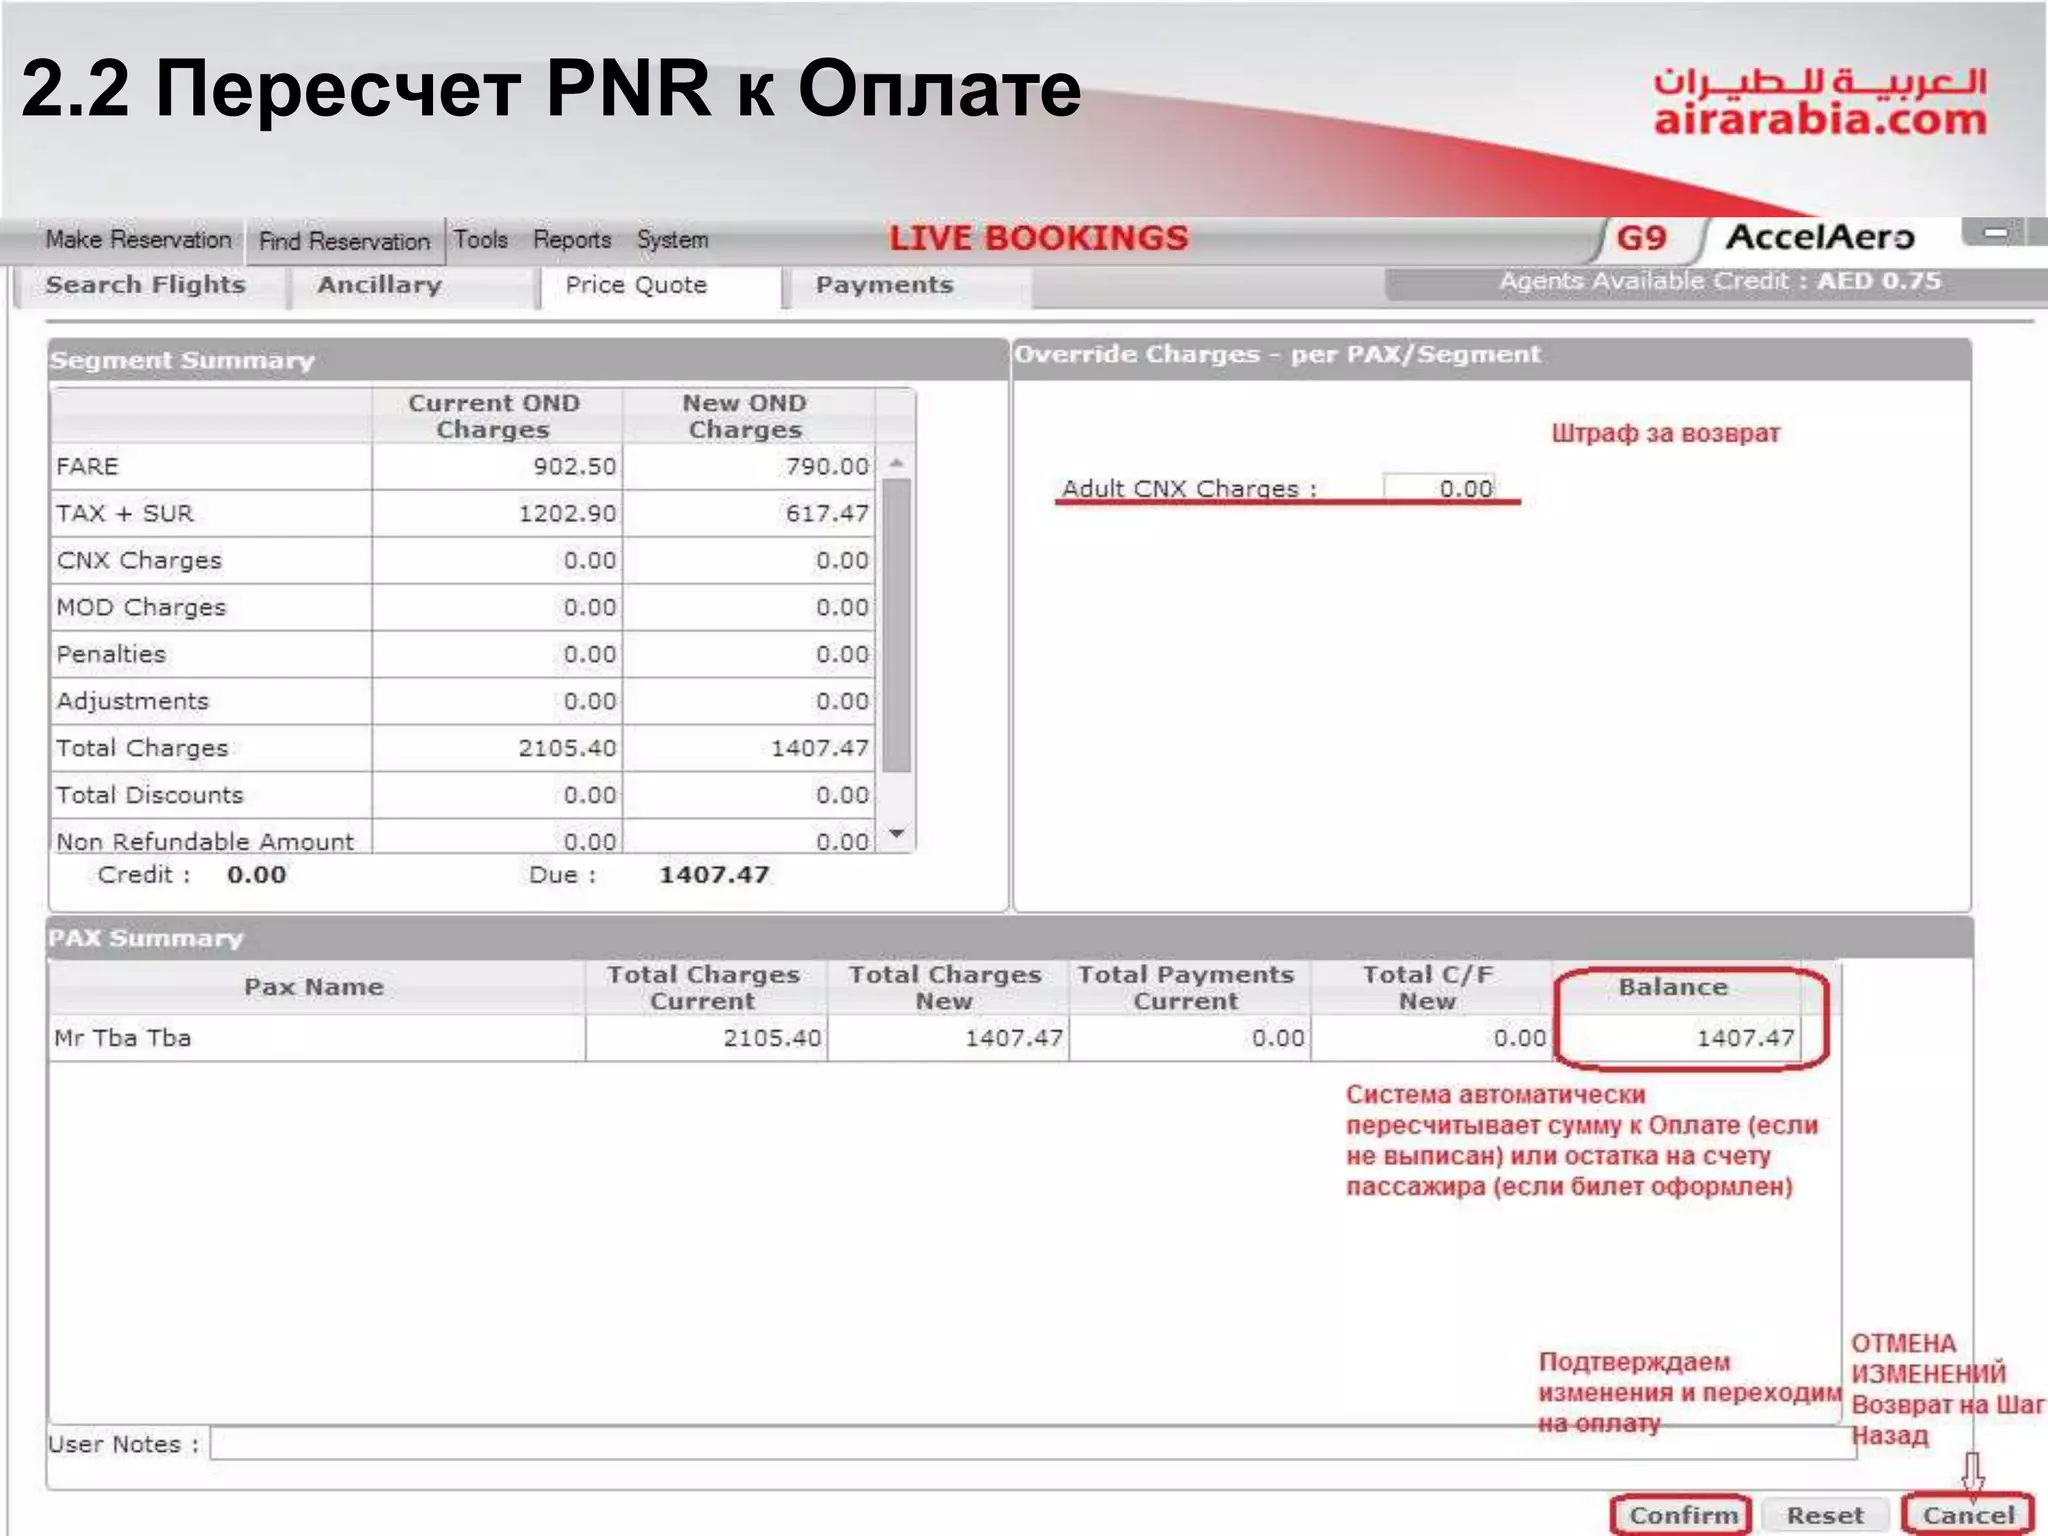The height and width of the screenshot is (1536, 2048).
Task: Click the G9 carrier tab
Action: 1641,238
